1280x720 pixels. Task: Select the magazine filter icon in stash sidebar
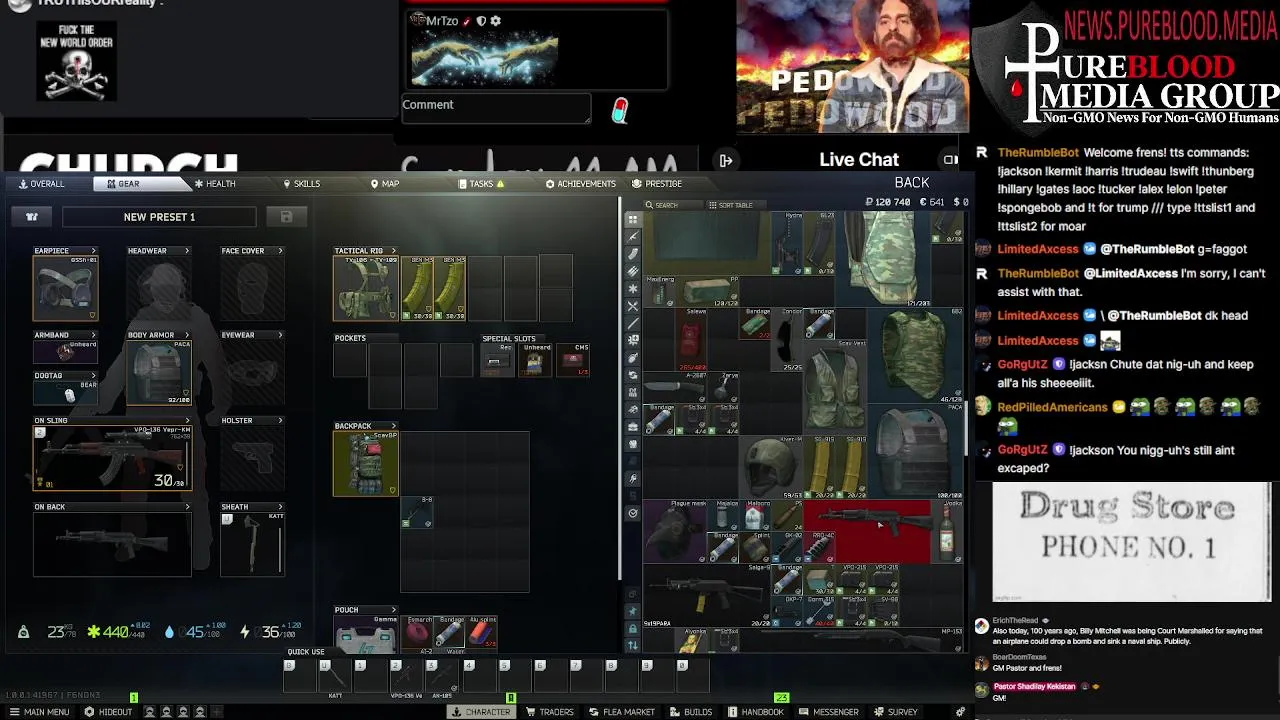[633, 254]
